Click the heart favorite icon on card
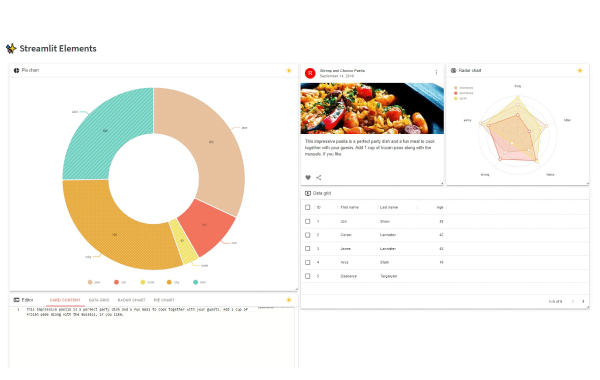 (x=308, y=178)
